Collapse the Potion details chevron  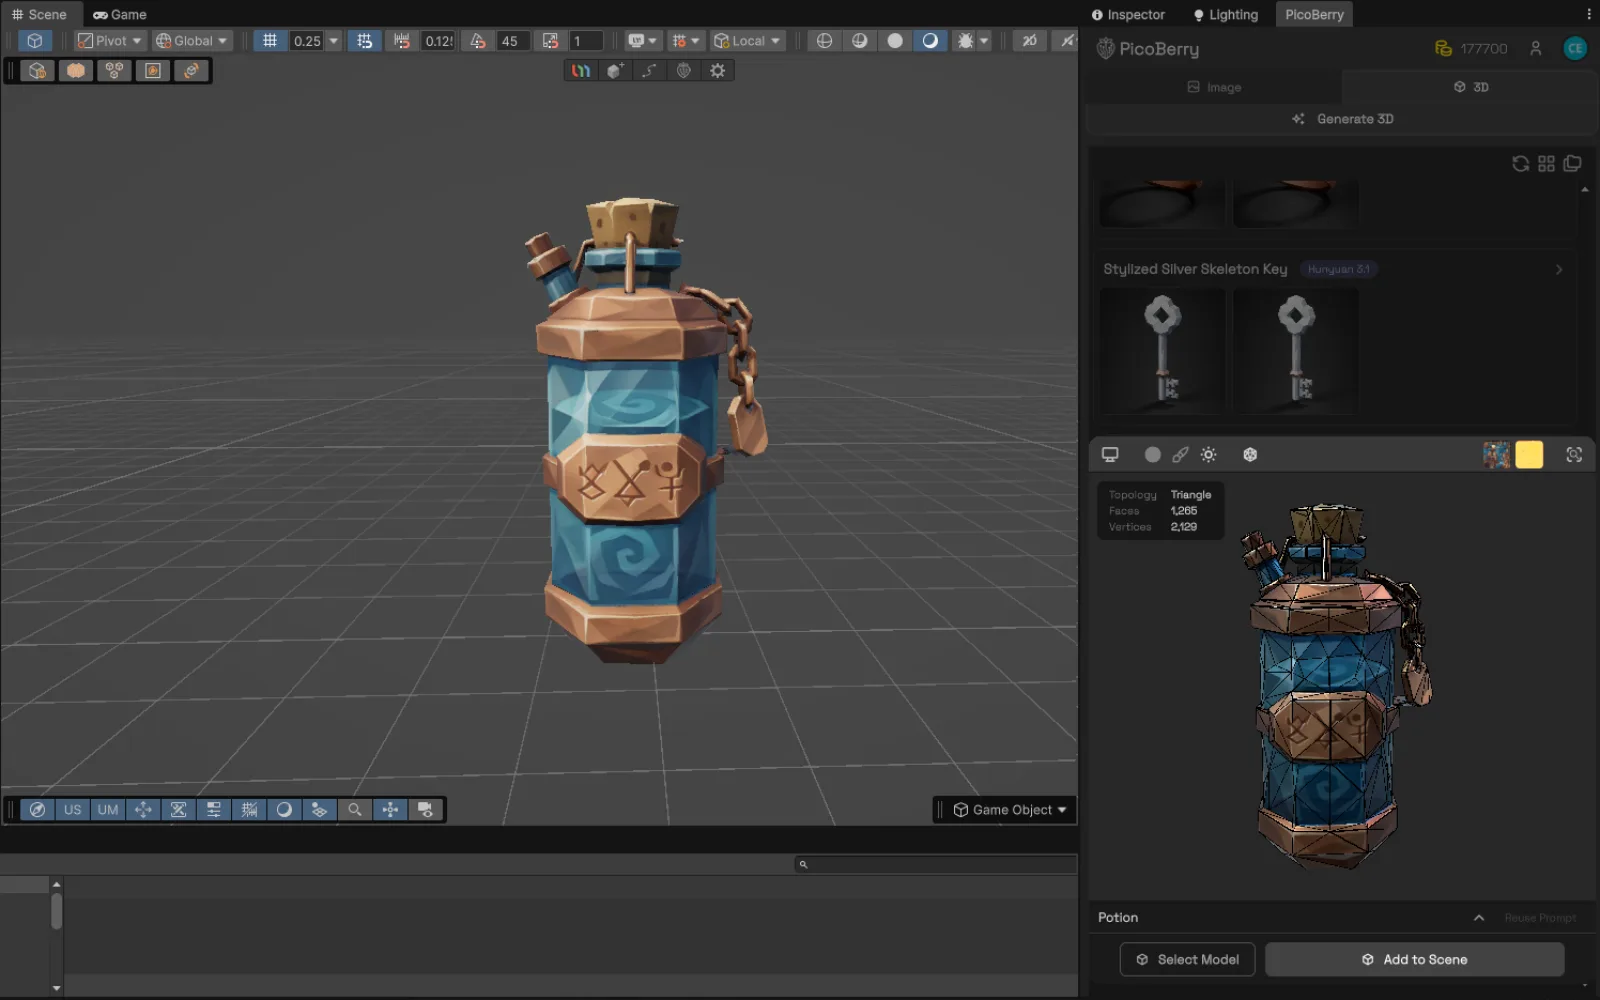click(1479, 918)
